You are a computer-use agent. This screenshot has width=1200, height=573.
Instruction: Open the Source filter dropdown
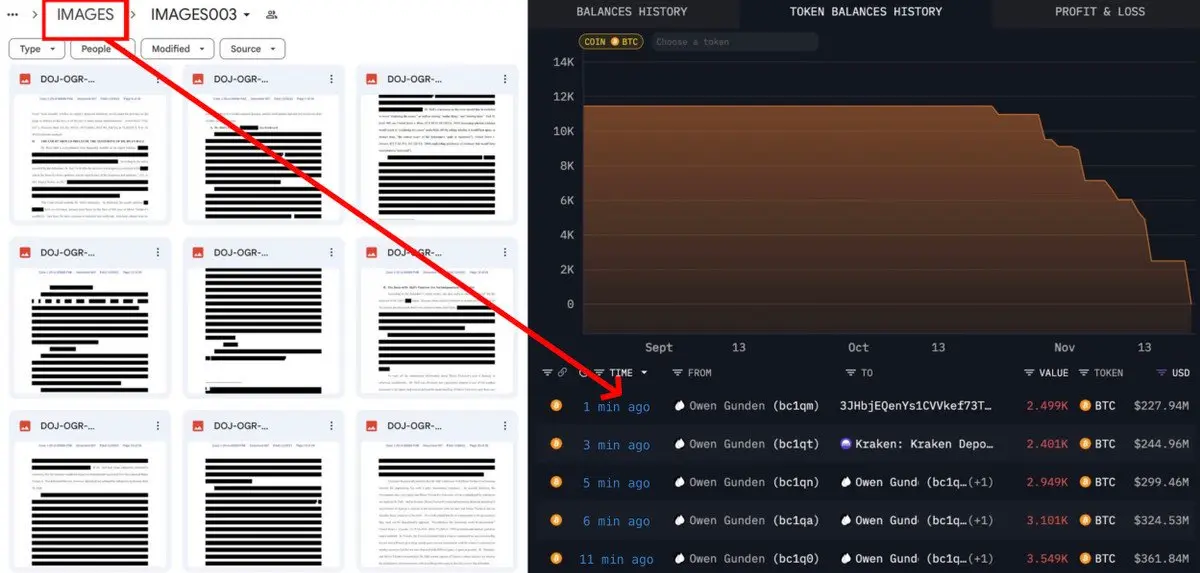tap(252, 49)
